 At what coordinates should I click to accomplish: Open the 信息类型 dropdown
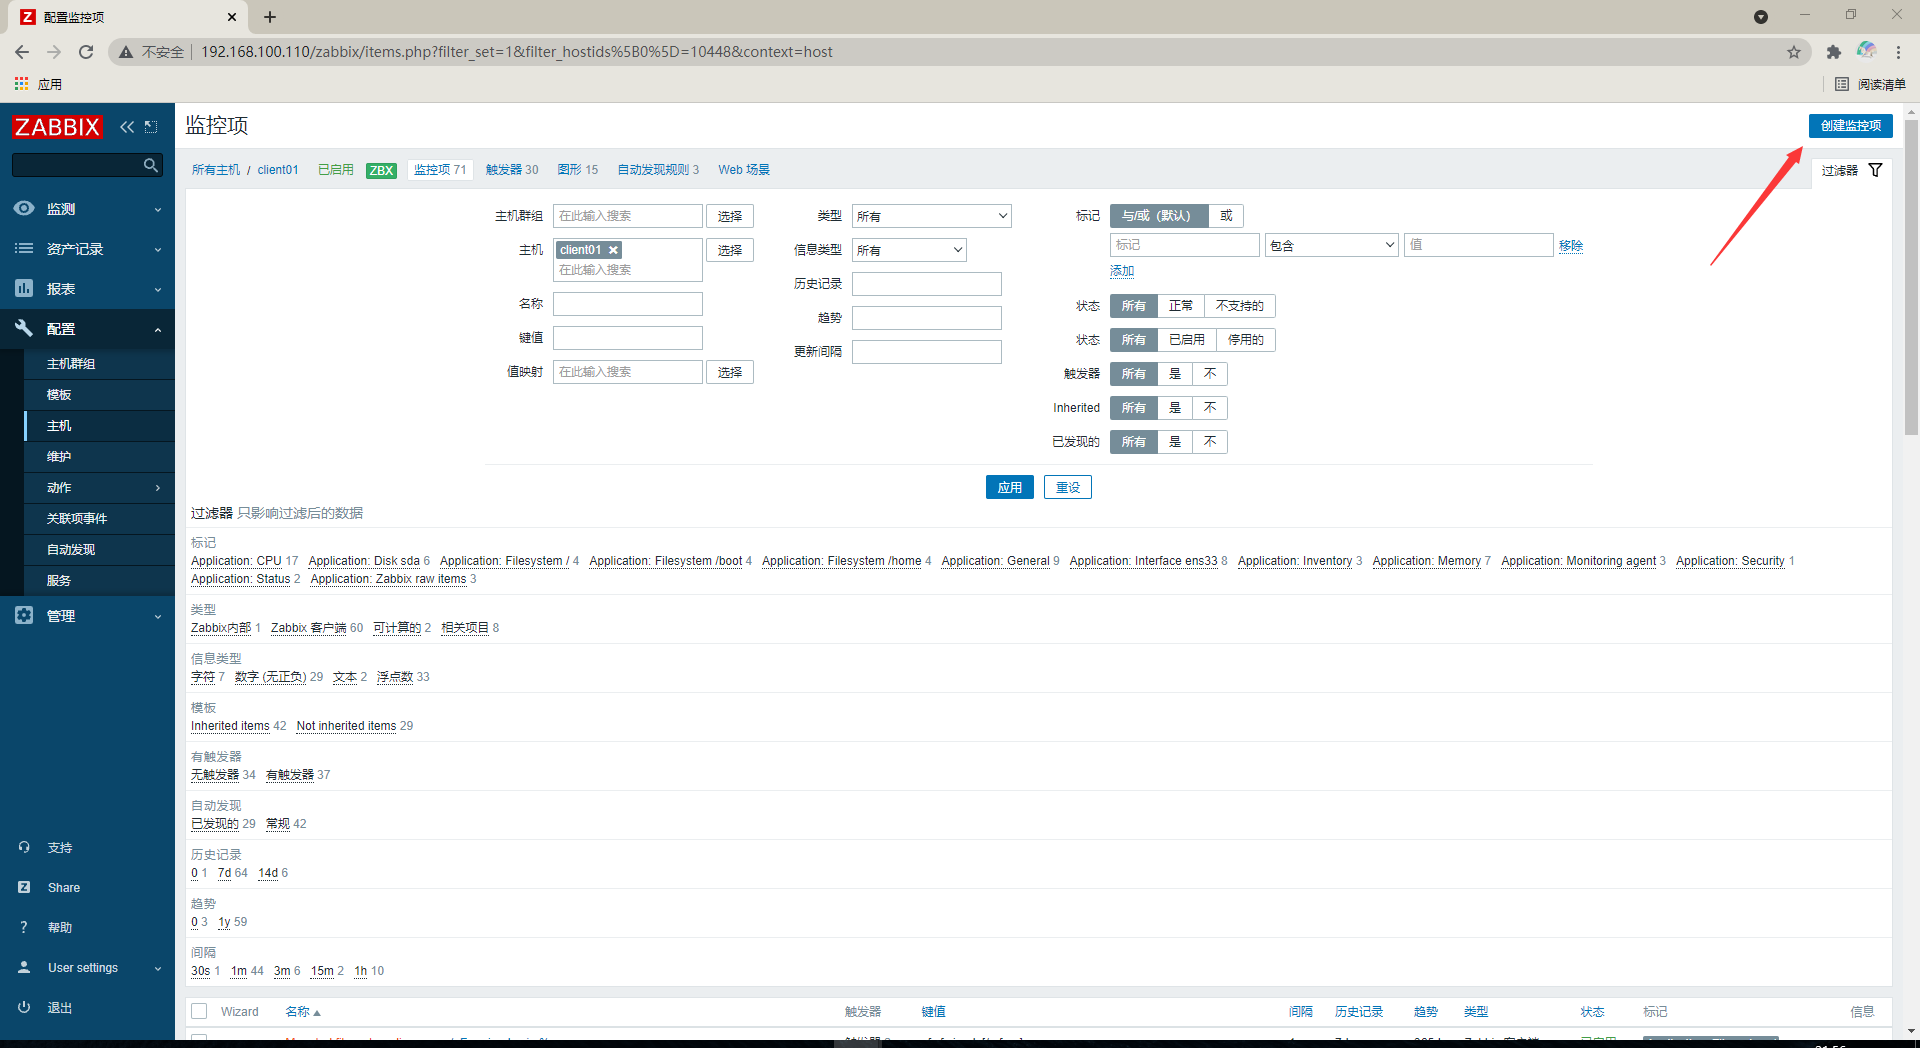[909, 250]
